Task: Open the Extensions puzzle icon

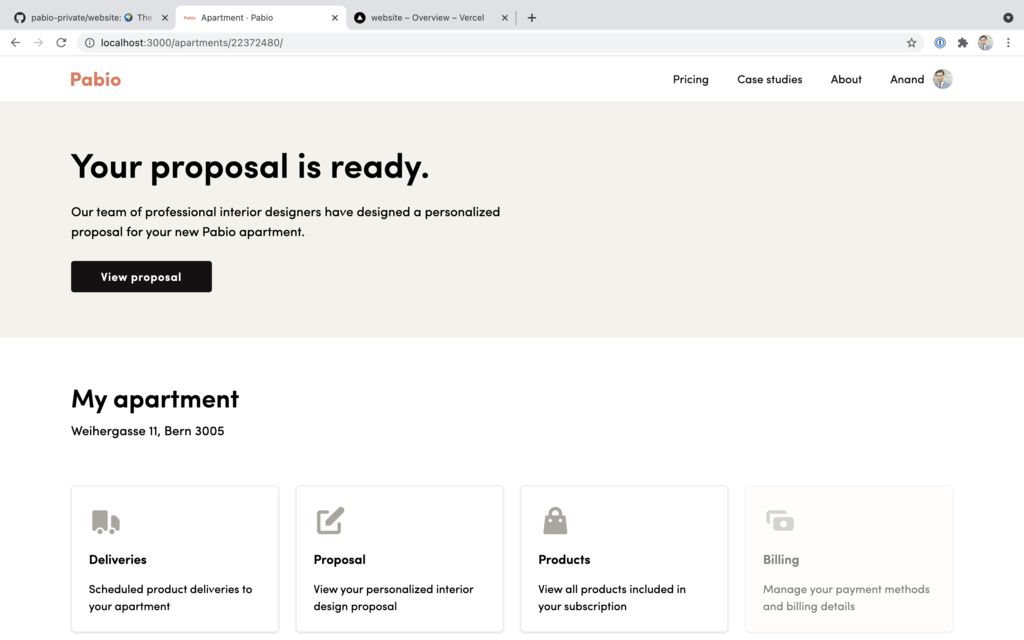Action: pyautogui.click(x=963, y=42)
